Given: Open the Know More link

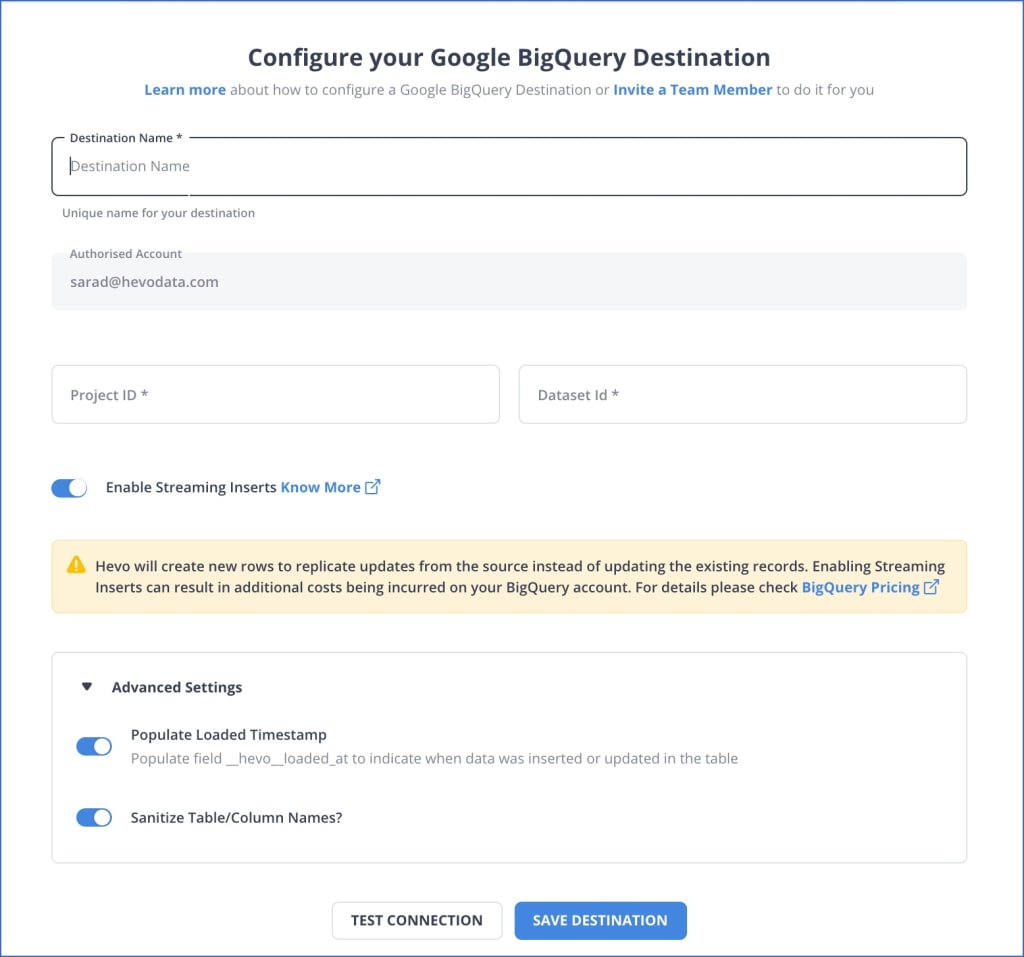Looking at the screenshot, I should click(321, 487).
